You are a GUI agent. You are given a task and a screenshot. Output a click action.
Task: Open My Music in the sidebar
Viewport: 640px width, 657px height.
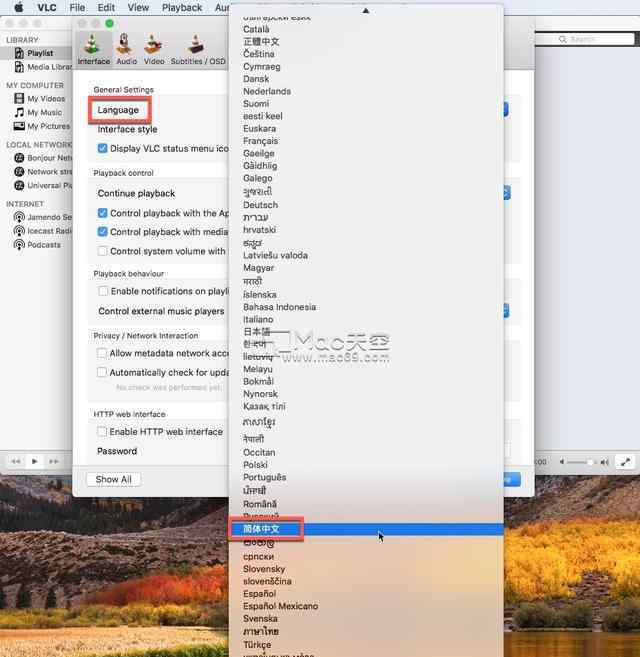[38, 112]
